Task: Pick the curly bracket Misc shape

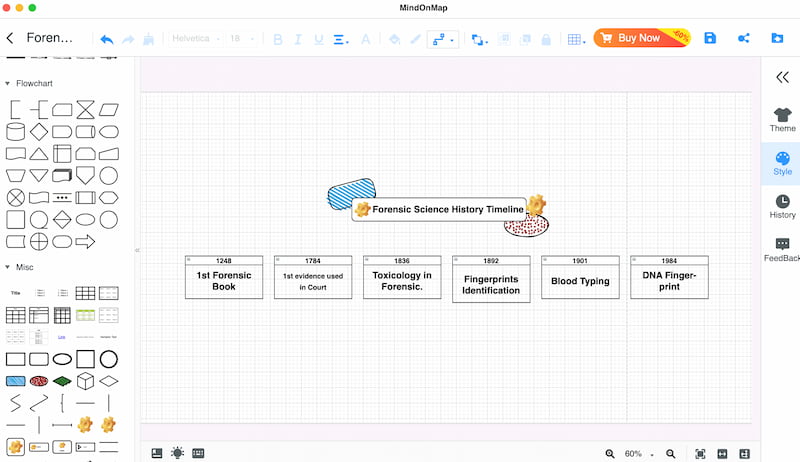Action: (62, 403)
